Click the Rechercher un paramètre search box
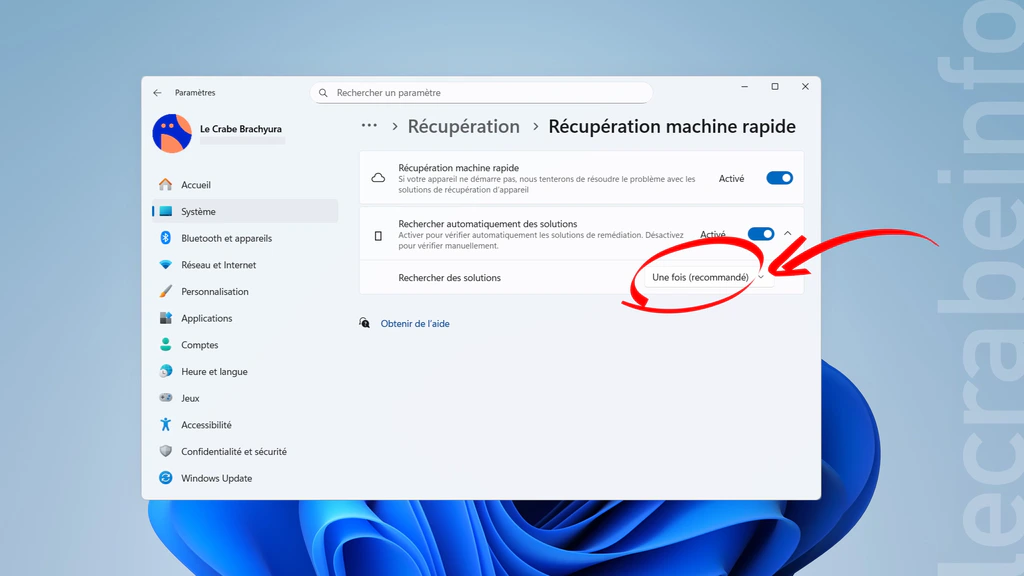This screenshot has height=576, width=1024. point(481,93)
